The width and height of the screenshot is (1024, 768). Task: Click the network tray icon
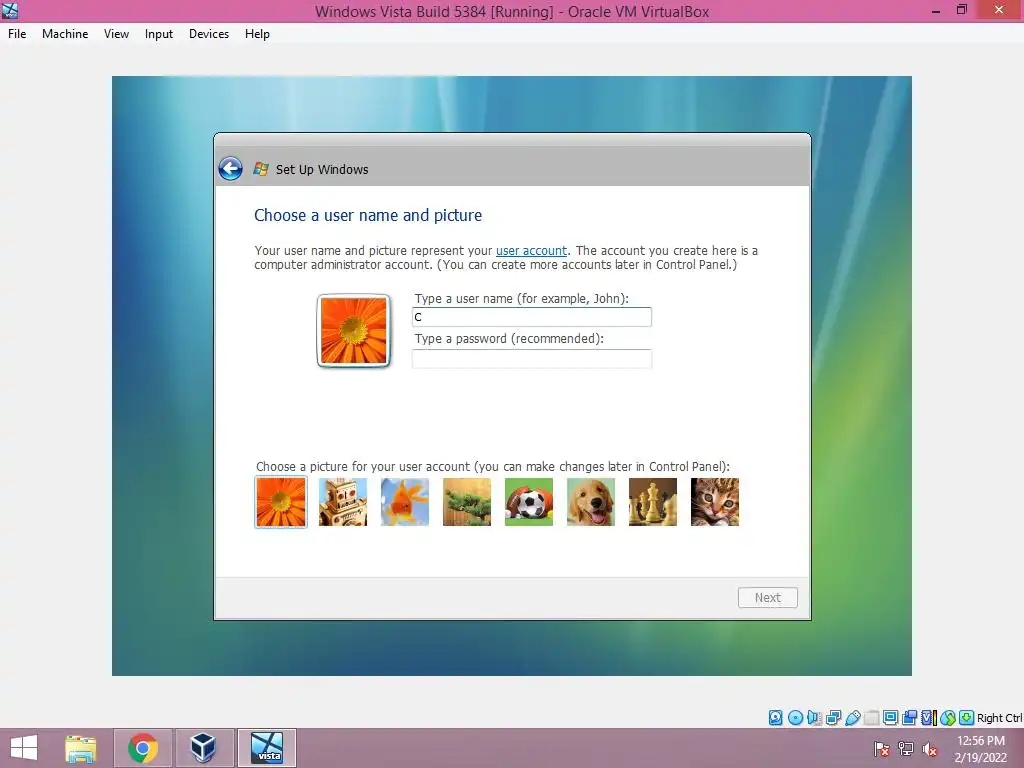point(906,749)
